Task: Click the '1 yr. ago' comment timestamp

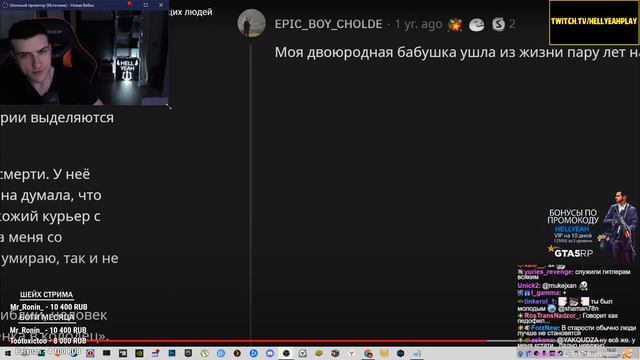Action: [418, 24]
